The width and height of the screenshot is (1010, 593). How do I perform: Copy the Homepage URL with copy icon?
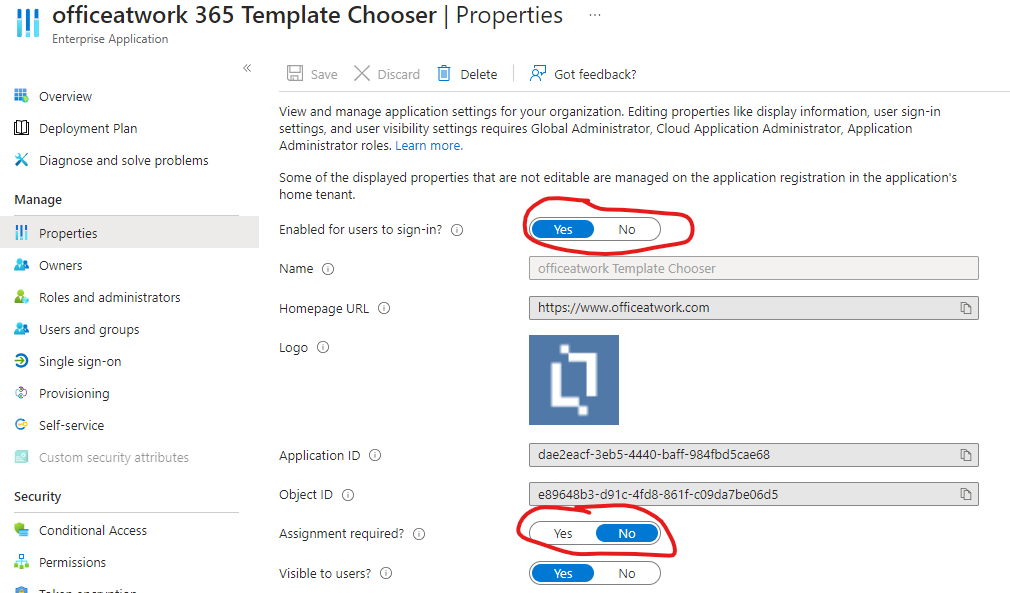[965, 308]
